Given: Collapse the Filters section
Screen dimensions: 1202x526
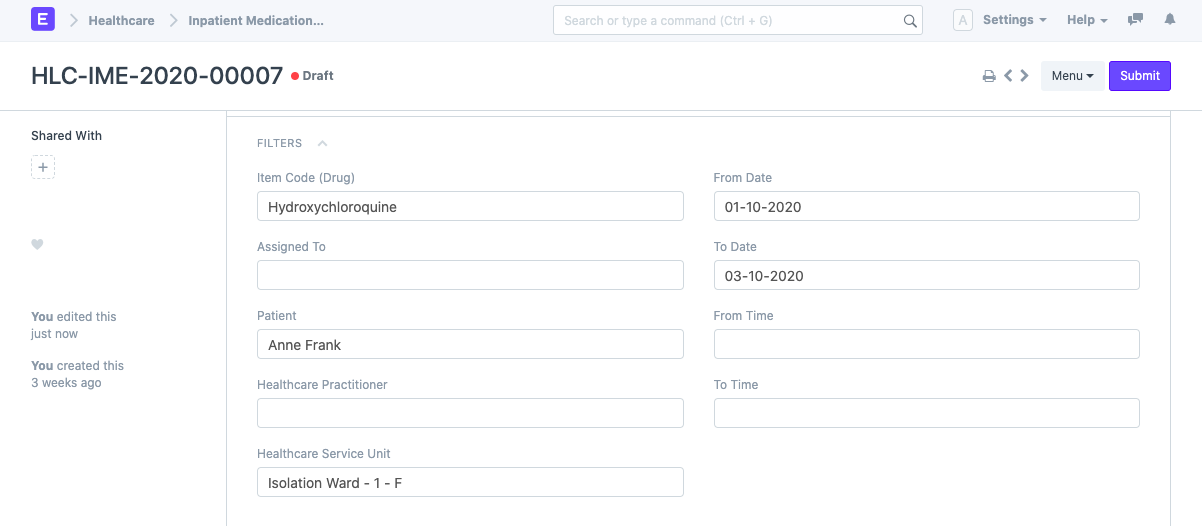Looking at the screenshot, I should [322, 143].
